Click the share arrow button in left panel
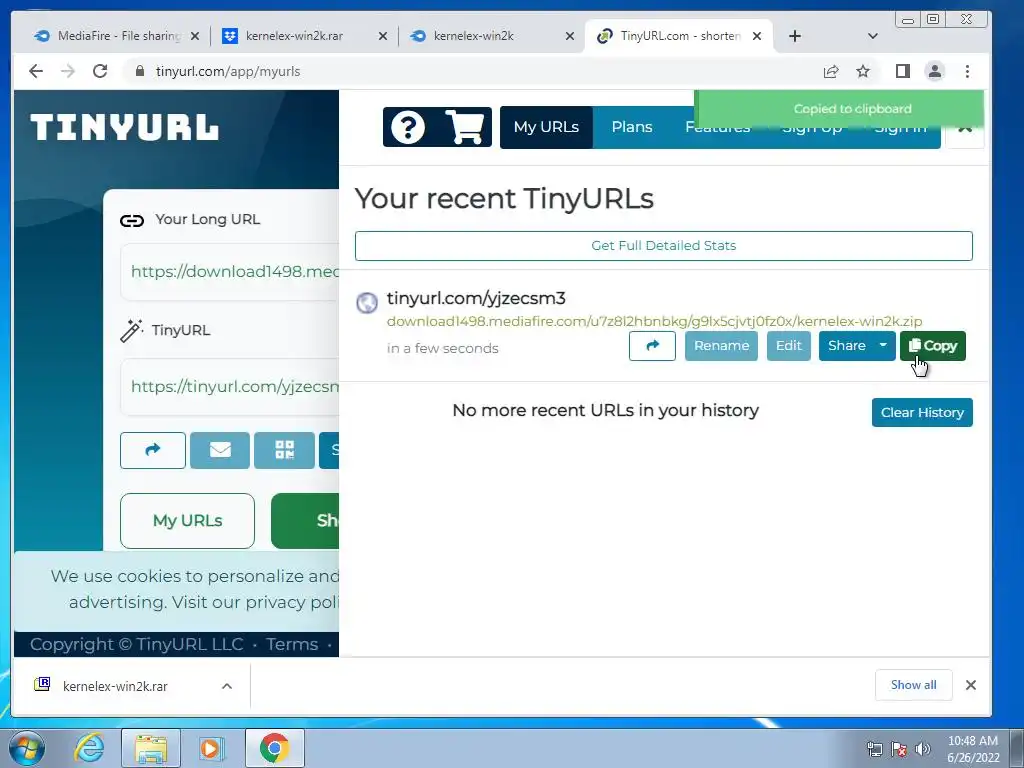This screenshot has width=1024, height=768. [153, 450]
